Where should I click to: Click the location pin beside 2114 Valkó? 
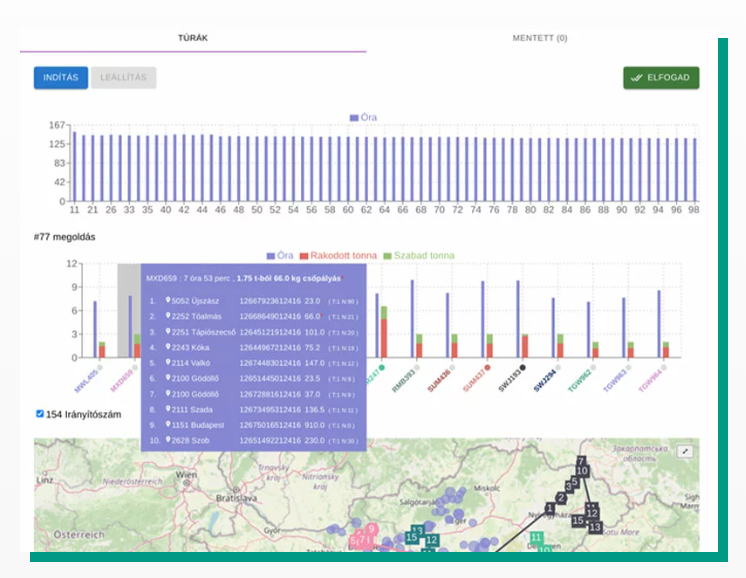pos(168,362)
